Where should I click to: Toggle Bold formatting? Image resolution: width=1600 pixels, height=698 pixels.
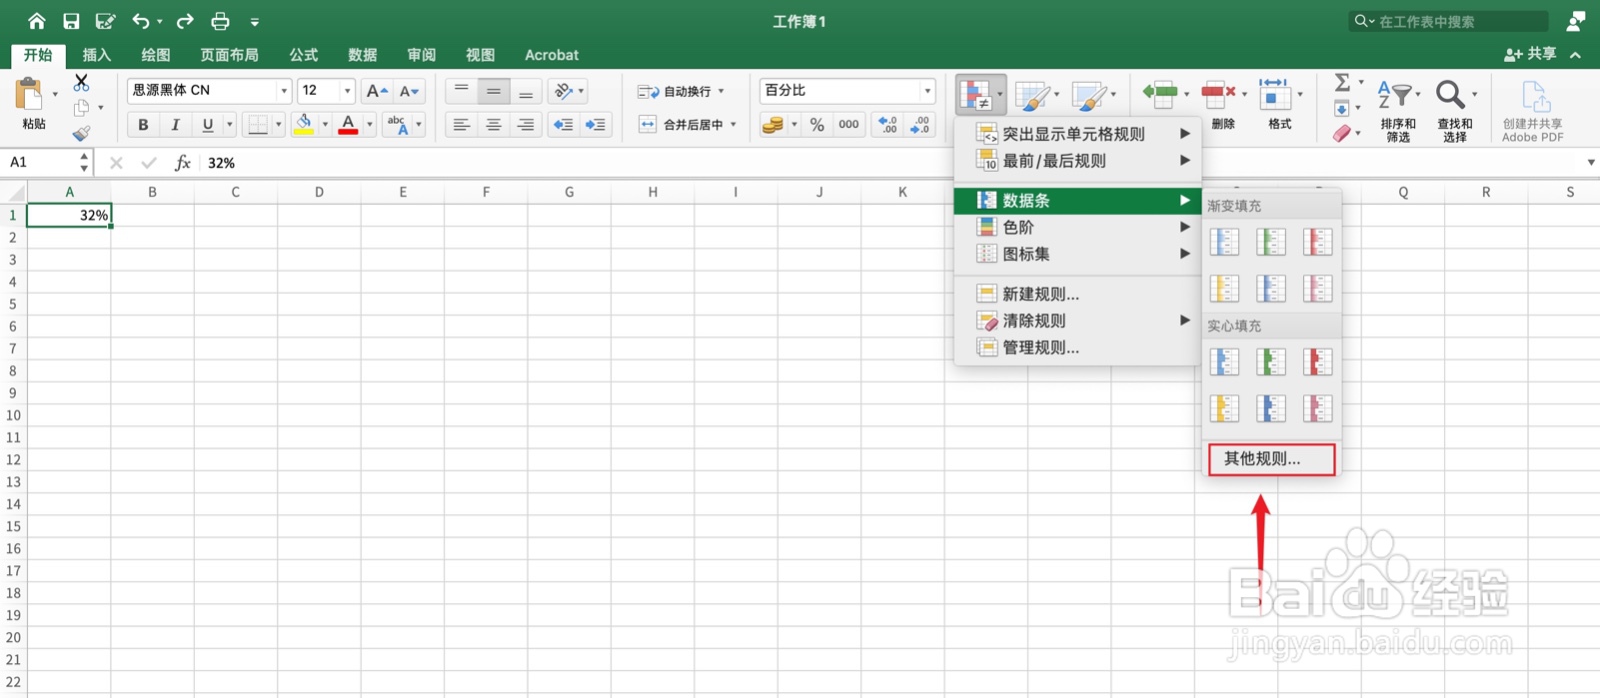(x=143, y=124)
